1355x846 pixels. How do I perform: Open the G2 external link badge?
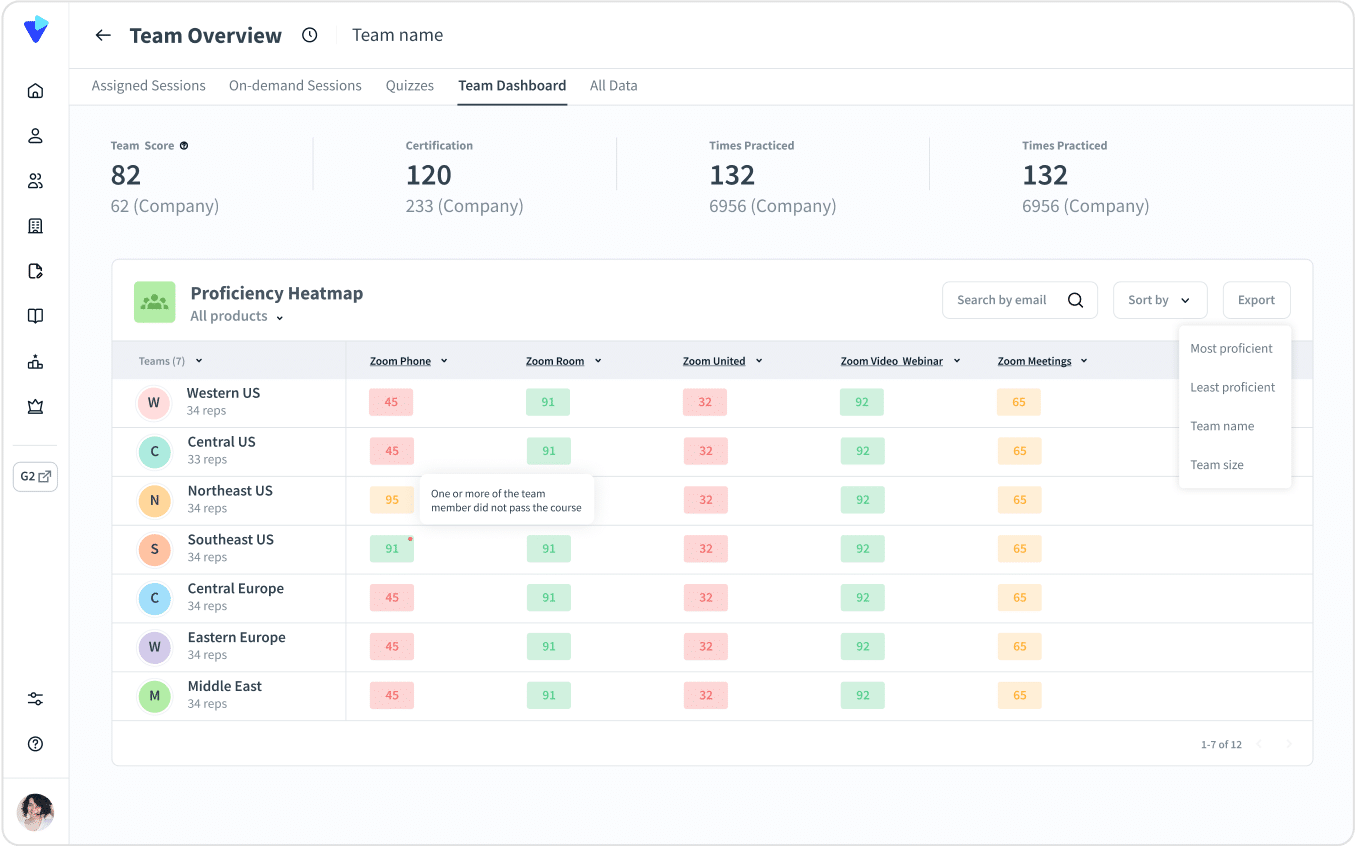point(36,477)
